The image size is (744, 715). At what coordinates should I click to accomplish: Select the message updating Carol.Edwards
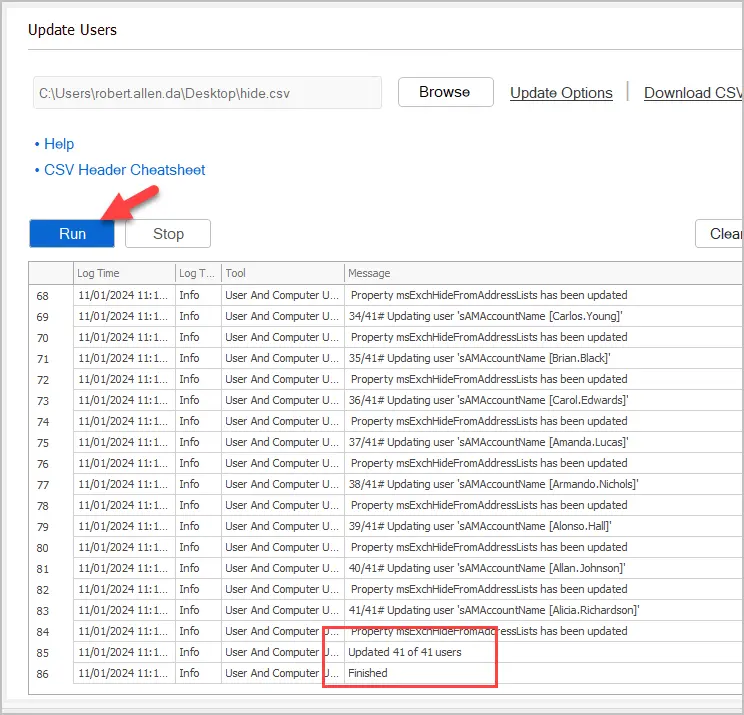click(488, 400)
